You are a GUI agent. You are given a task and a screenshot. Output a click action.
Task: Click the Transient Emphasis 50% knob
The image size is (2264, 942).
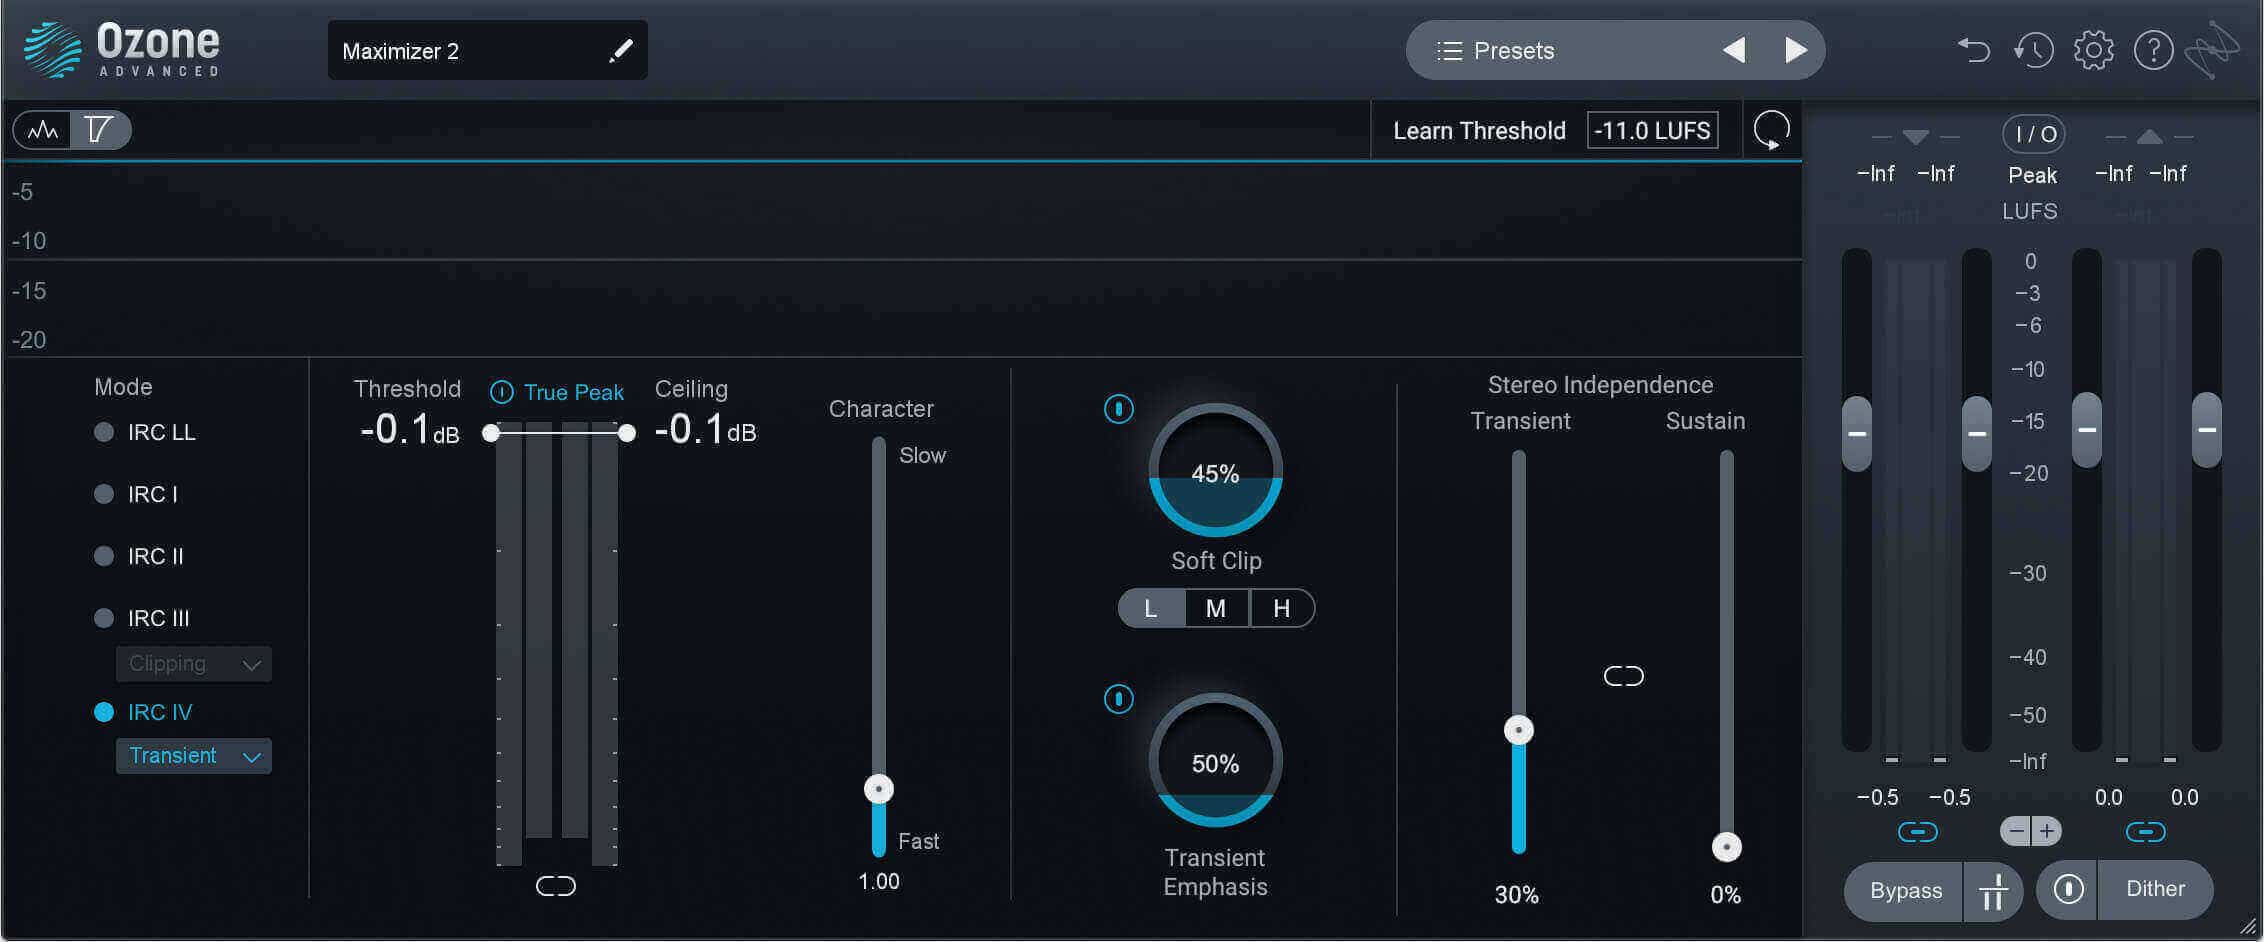click(1215, 760)
